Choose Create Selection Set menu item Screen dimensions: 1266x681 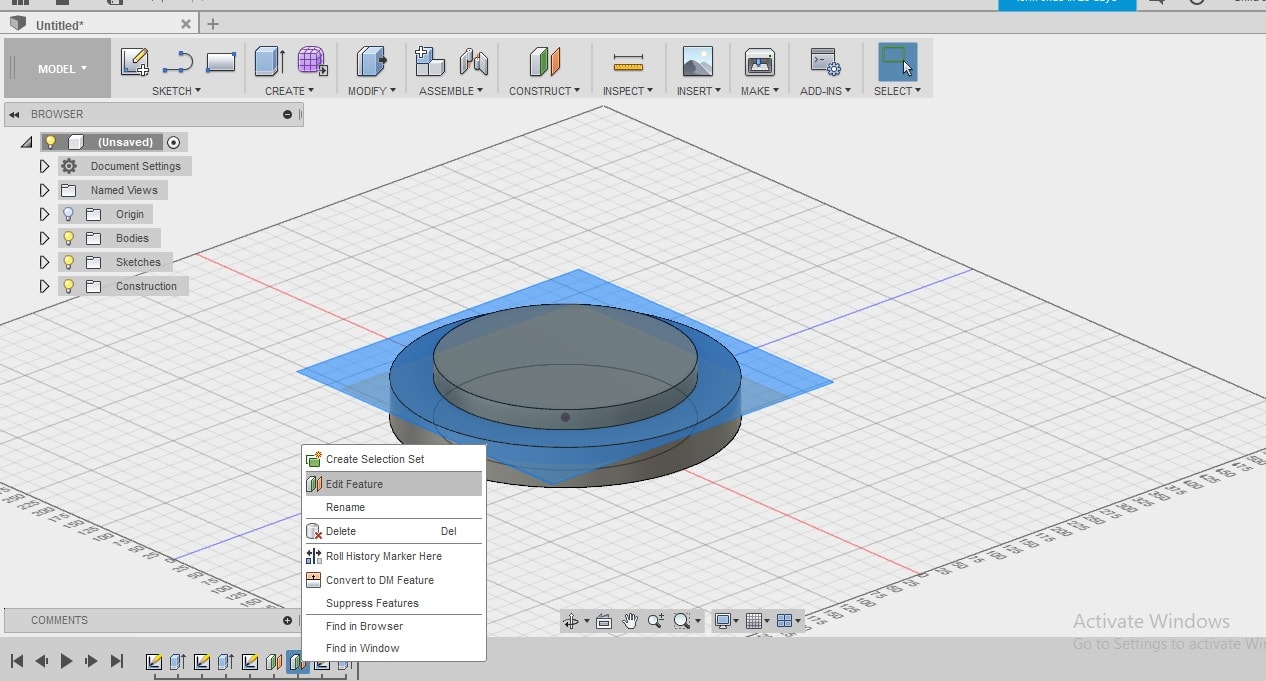(393, 459)
